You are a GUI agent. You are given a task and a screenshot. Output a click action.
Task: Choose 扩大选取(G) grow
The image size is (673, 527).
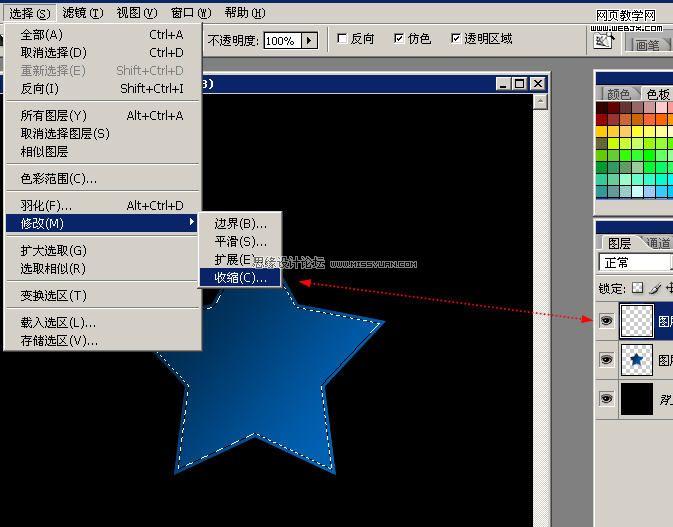click(102, 251)
